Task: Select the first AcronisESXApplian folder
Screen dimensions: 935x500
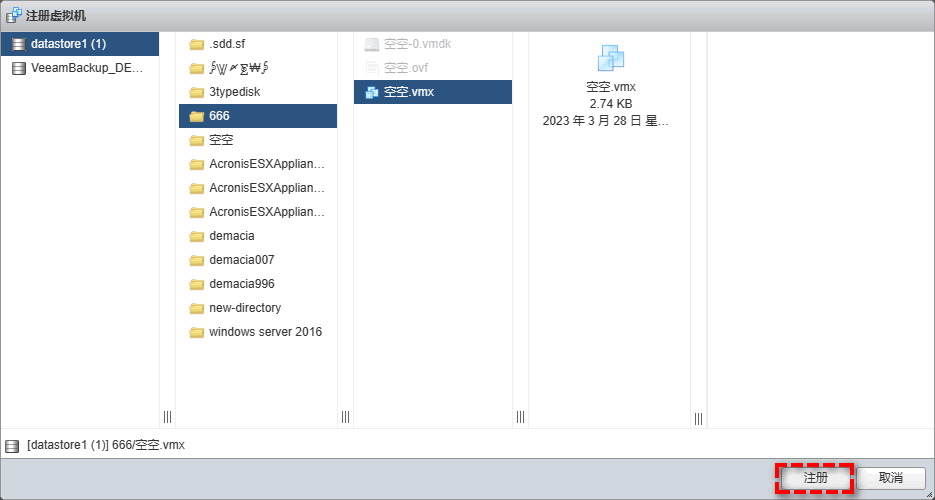Action: point(266,164)
